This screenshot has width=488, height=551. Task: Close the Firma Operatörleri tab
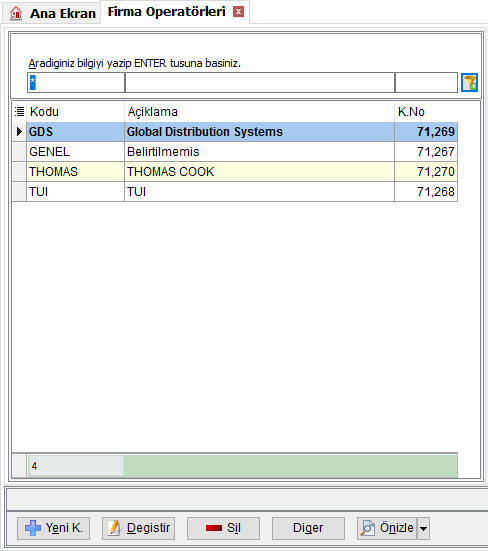(x=238, y=12)
